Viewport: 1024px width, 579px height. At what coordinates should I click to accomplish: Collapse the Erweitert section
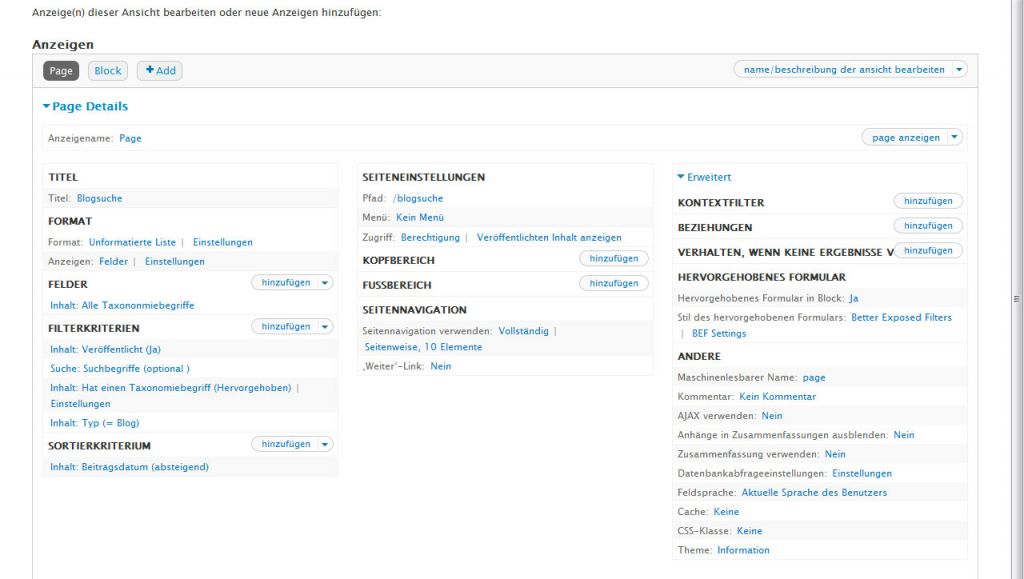coord(705,177)
